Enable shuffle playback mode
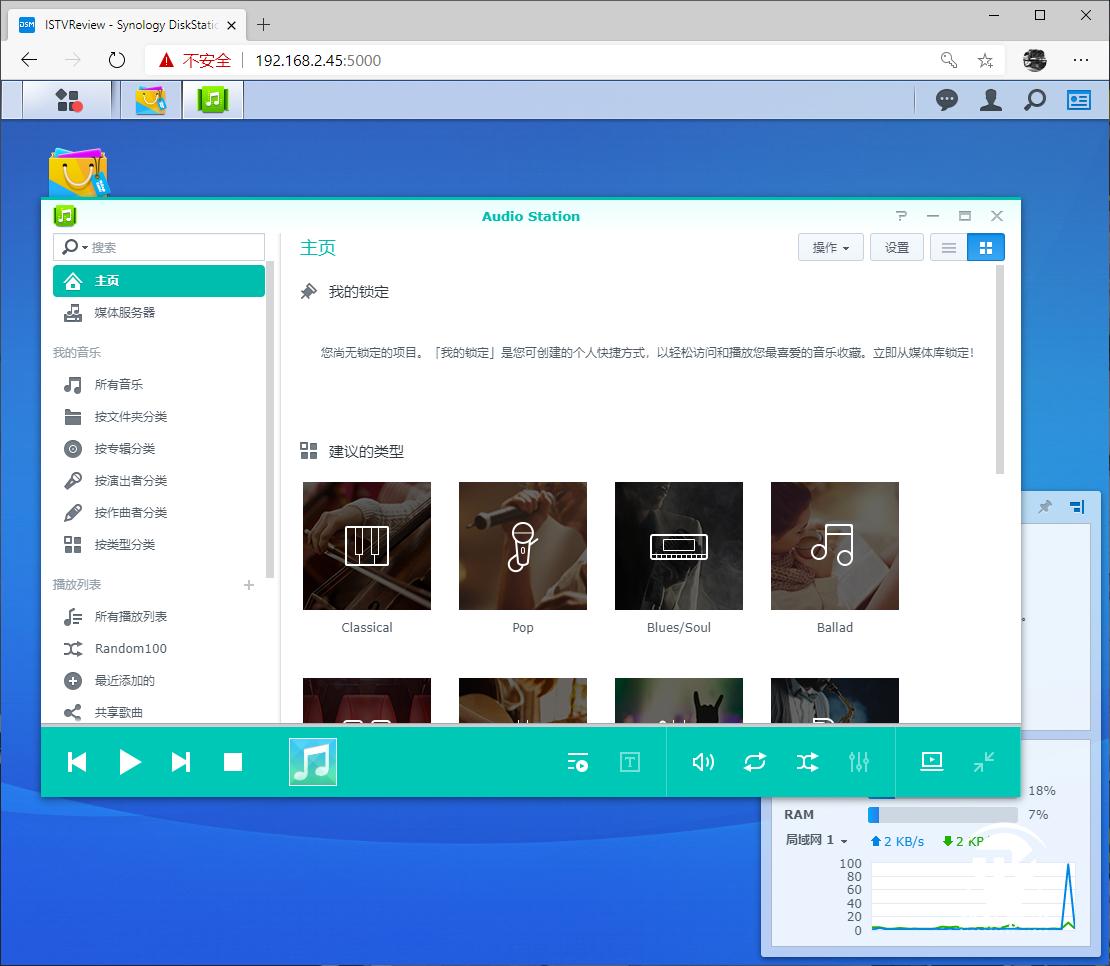 point(807,762)
